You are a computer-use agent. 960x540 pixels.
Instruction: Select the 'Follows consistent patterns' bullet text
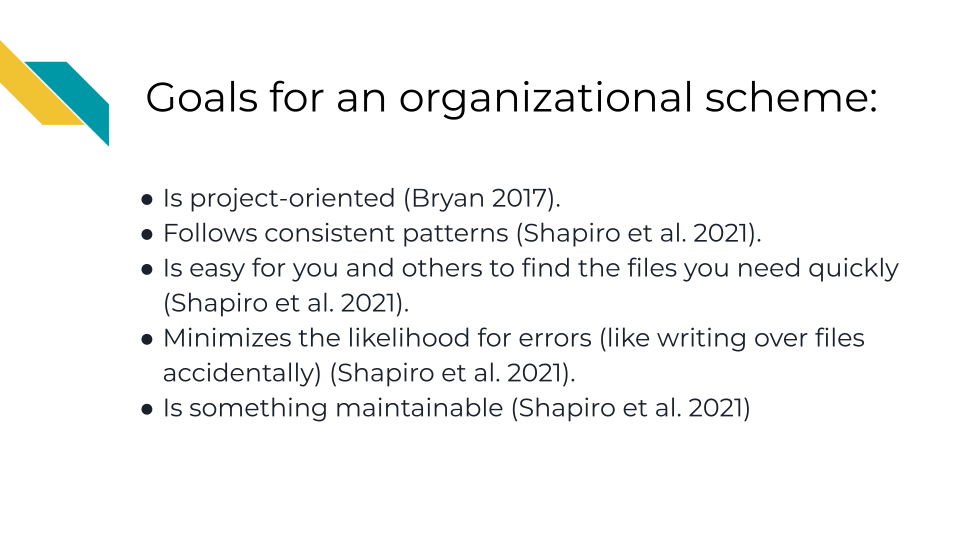[336, 233]
